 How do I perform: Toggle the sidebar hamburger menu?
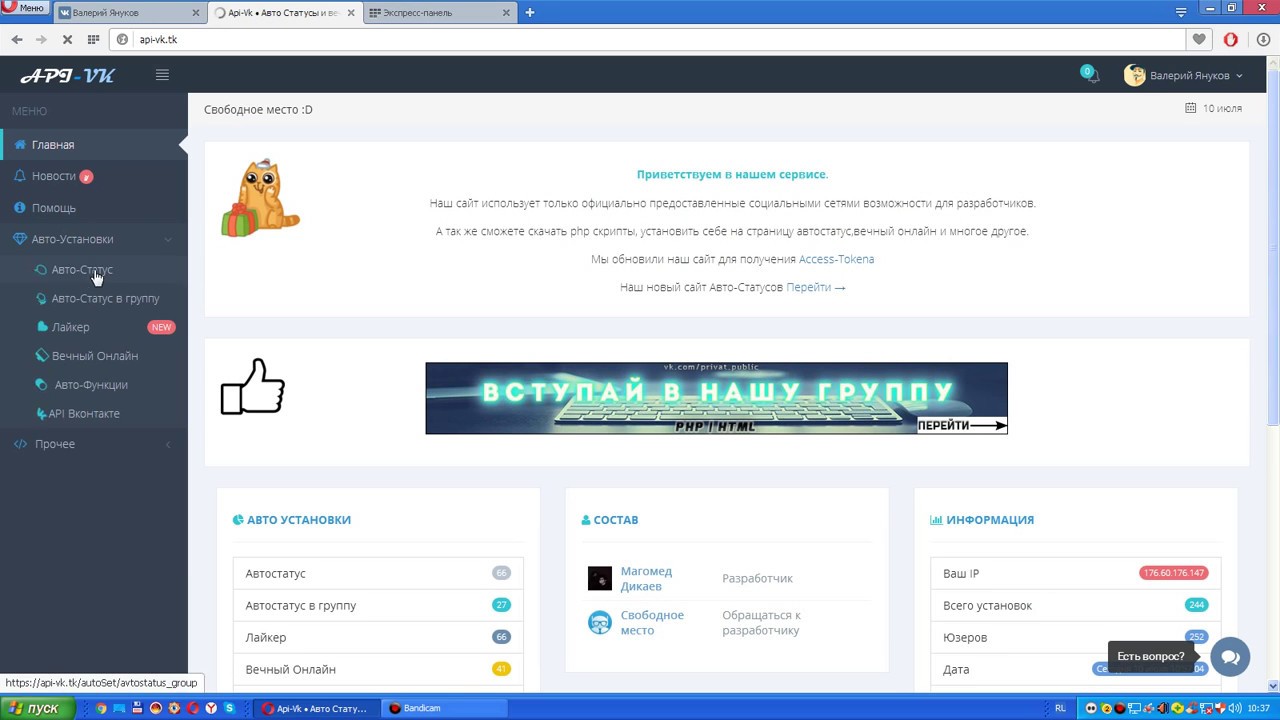162,75
